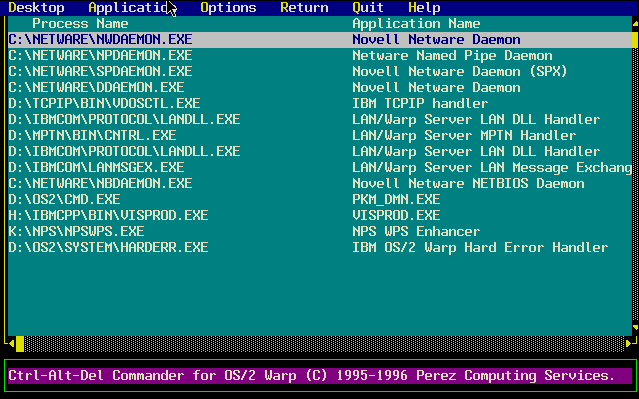Open the Help menu
Image resolution: width=639 pixels, height=399 pixels.
[424, 8]
